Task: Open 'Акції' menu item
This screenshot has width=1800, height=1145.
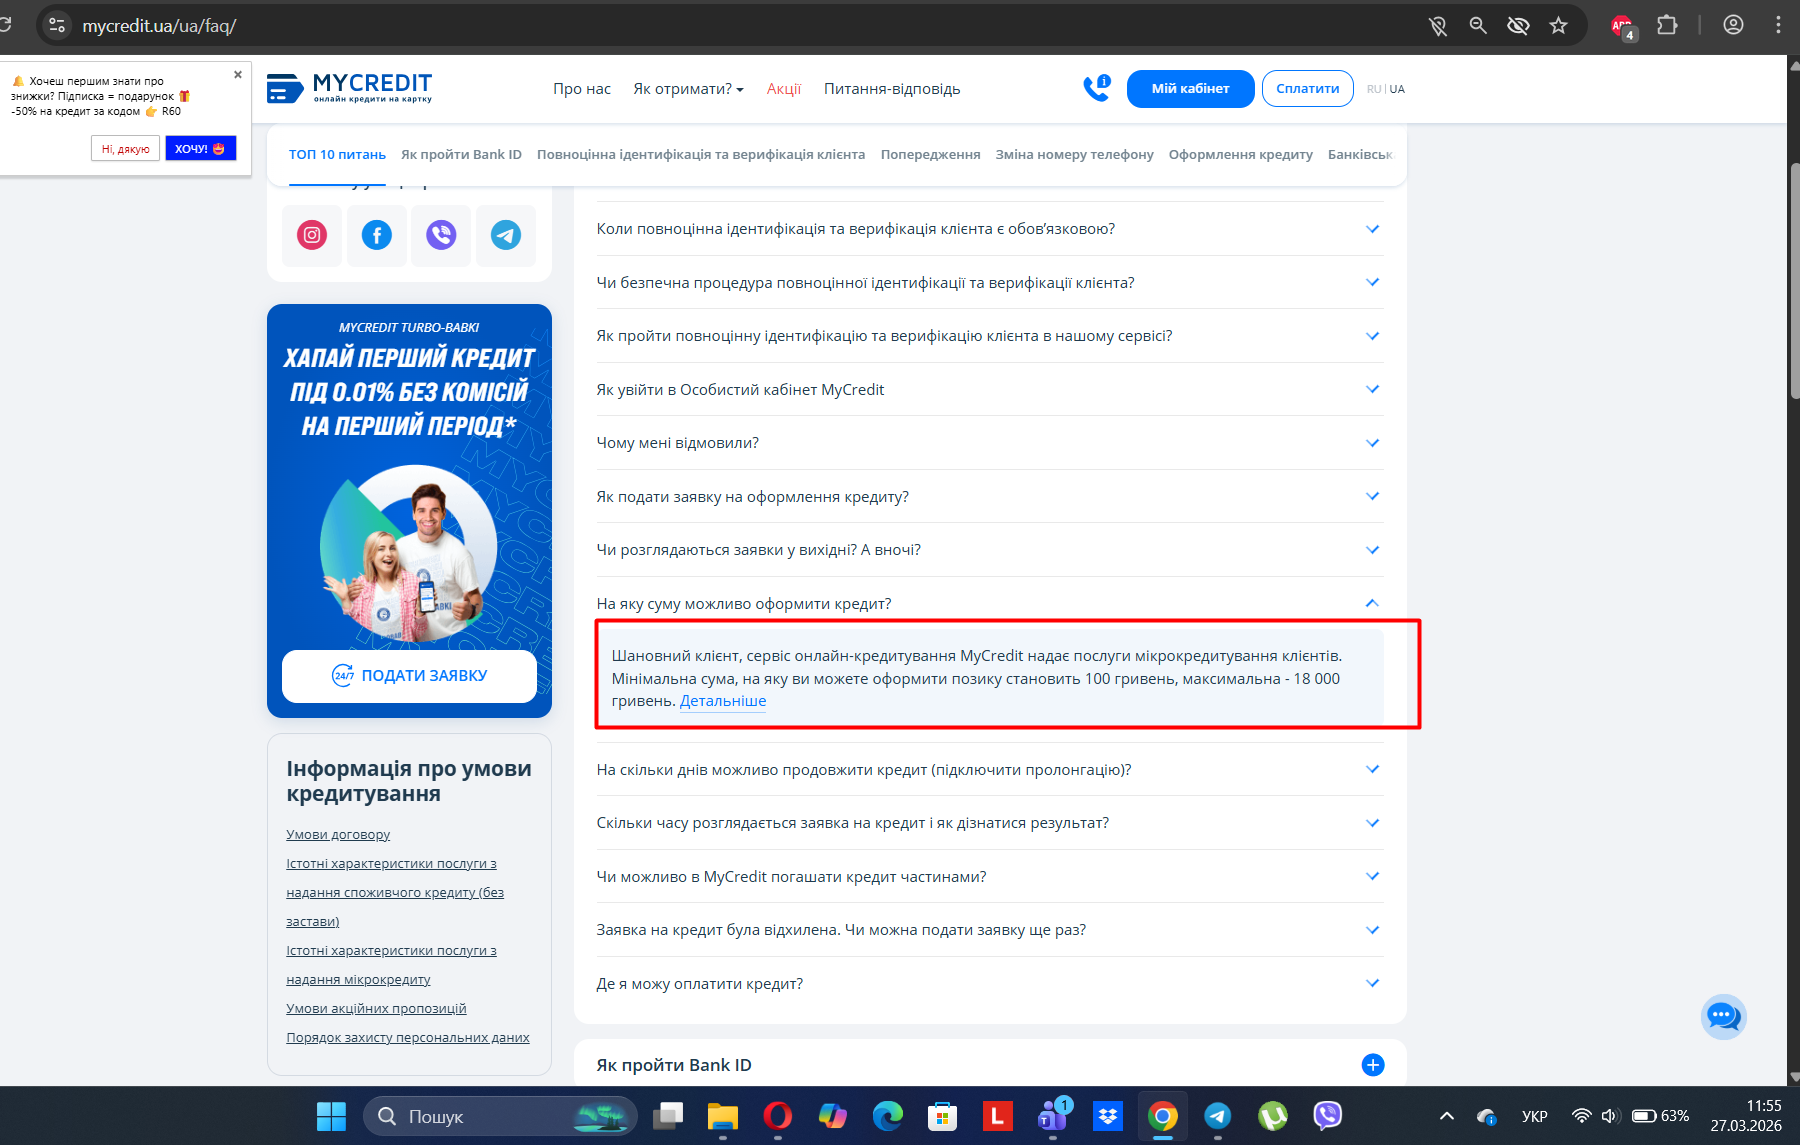Action: (784, 89)
